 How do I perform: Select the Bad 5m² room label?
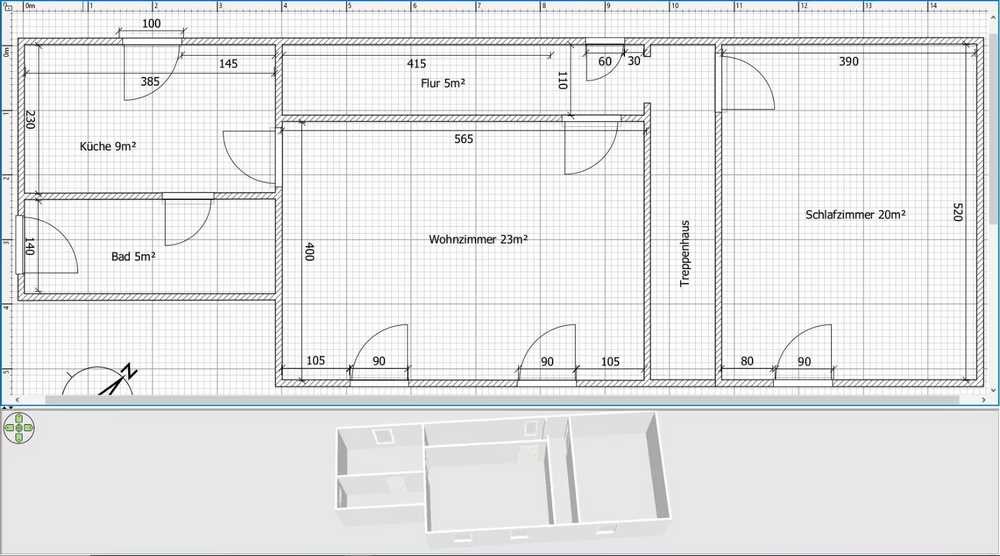coord(133,256)
